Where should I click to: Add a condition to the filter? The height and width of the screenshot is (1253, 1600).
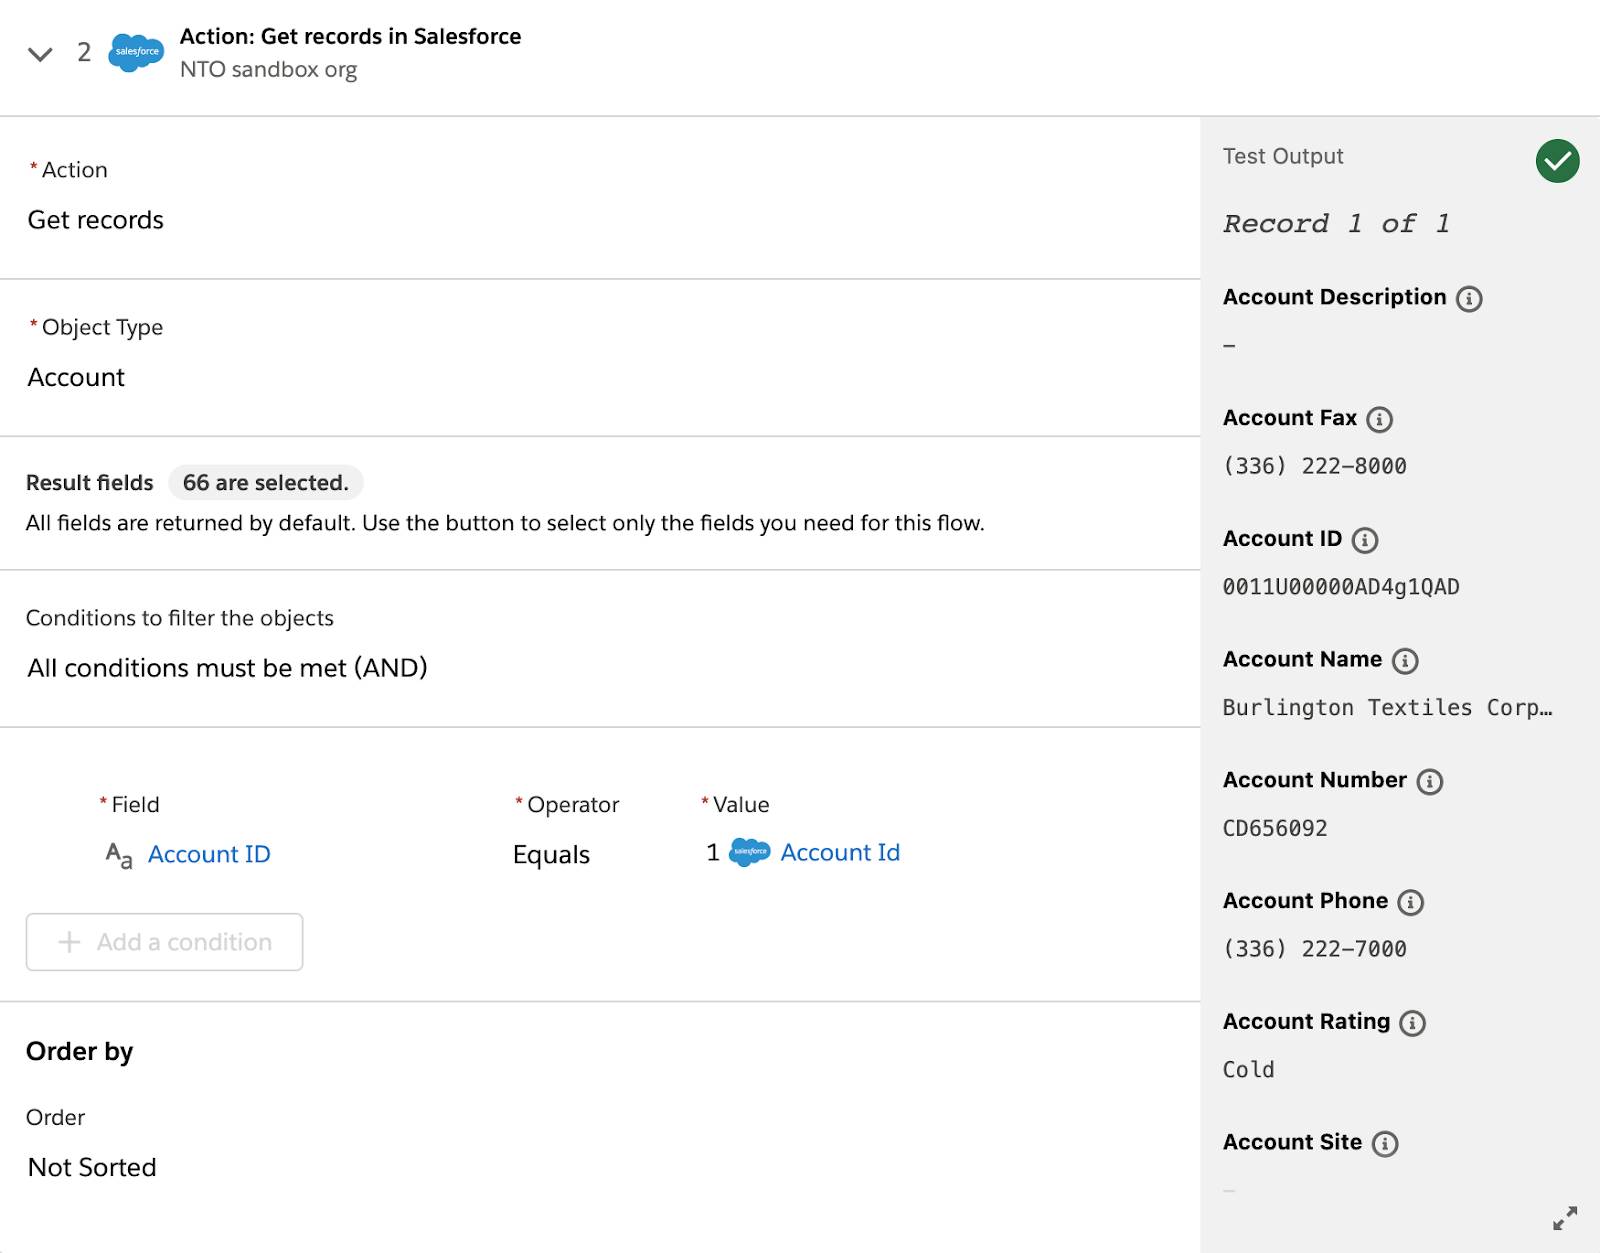[x=164, y=942]
